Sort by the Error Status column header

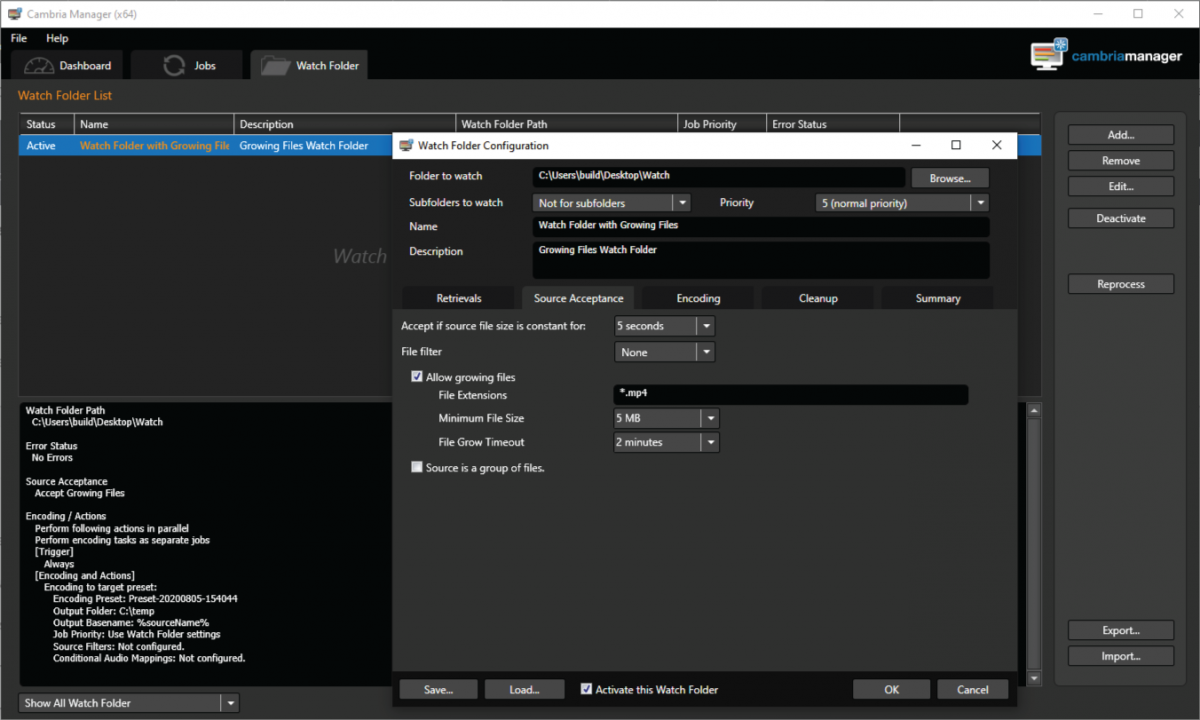coord(833,124)
